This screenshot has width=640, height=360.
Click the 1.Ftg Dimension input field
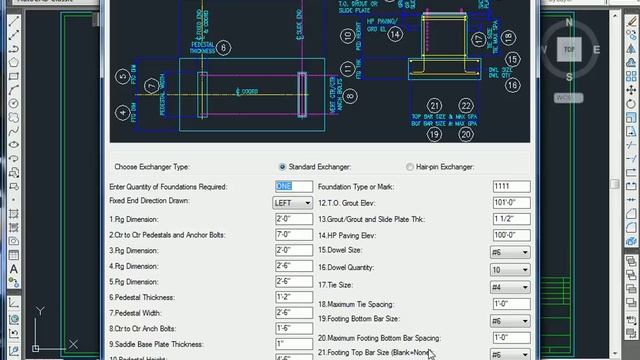click(294, 219)
